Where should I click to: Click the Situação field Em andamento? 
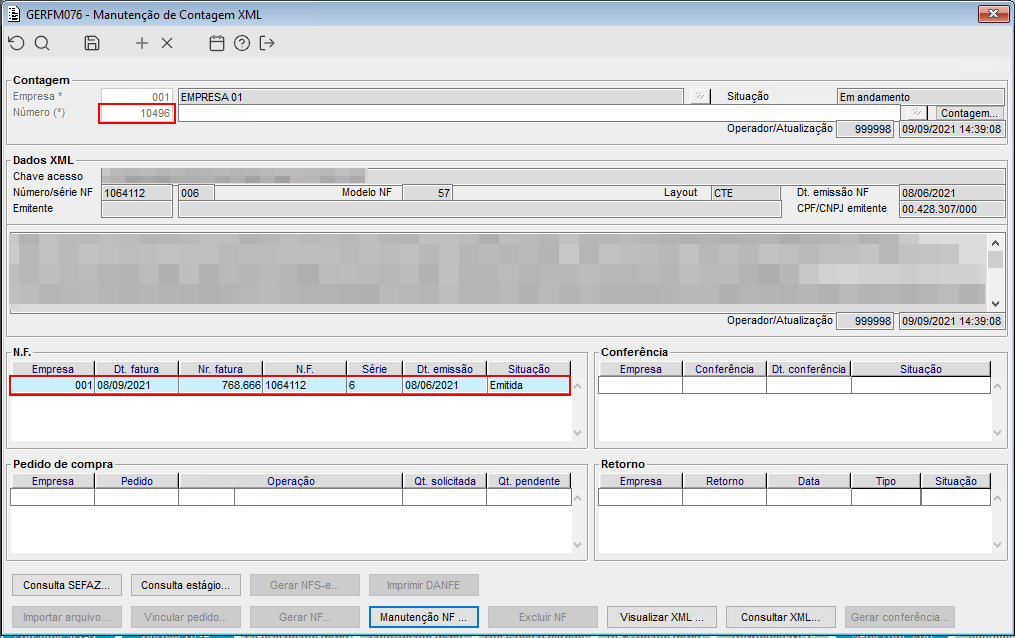[920, 96]
